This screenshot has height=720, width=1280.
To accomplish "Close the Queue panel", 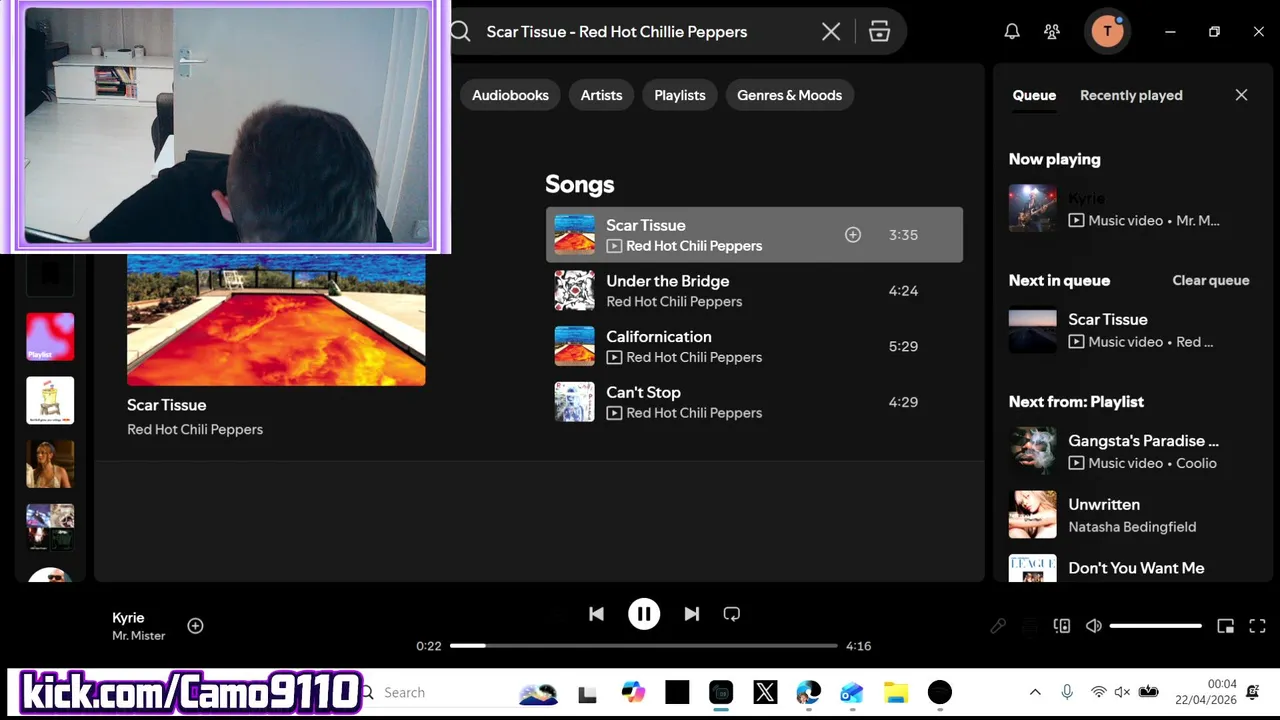I will coord(1241,95).
